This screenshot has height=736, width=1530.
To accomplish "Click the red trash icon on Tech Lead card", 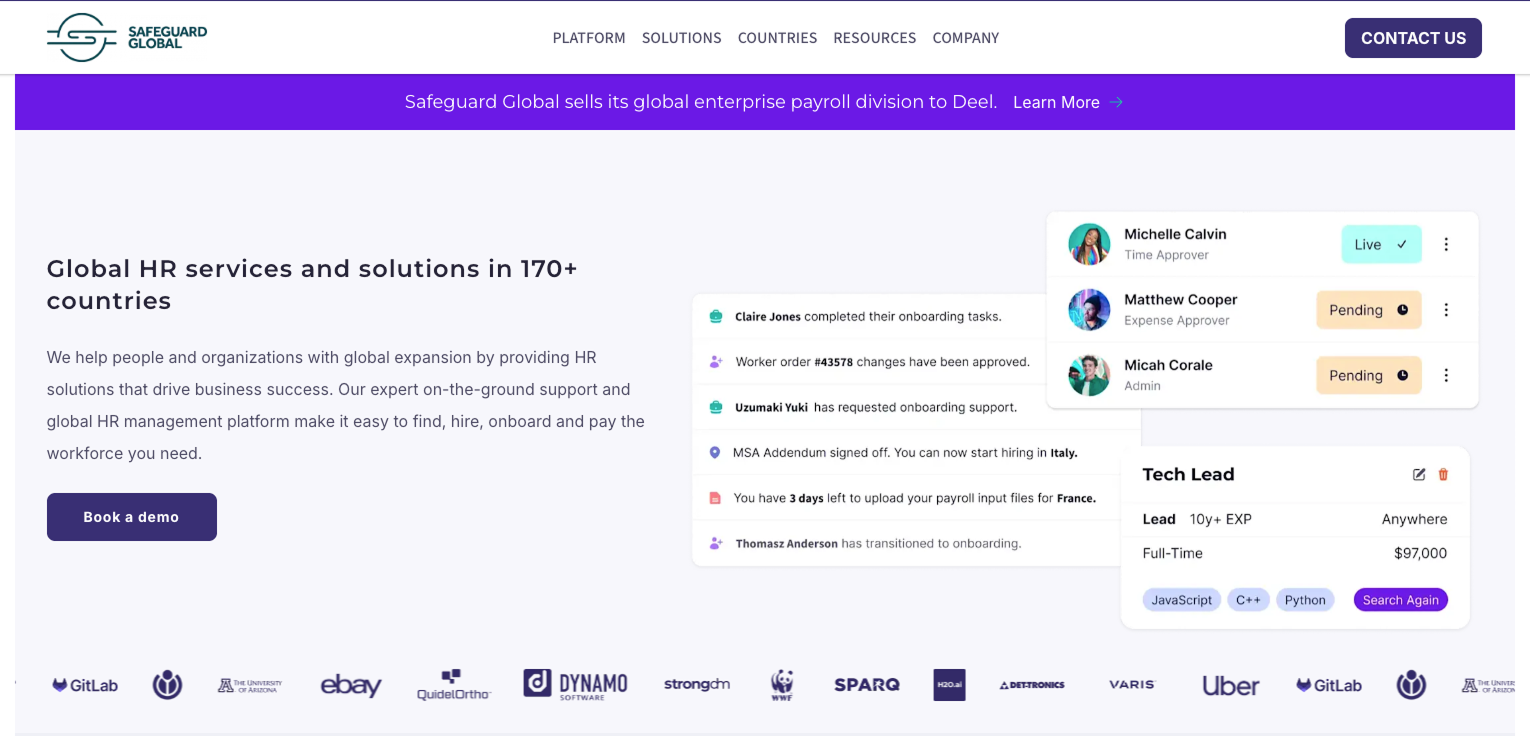I will click(x=1443, y=474).
